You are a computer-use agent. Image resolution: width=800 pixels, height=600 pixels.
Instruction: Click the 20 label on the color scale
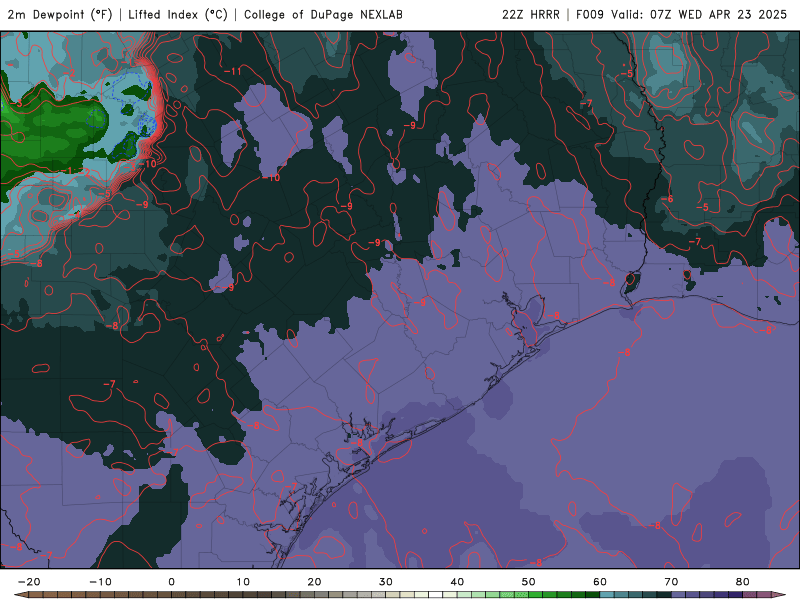(314, 582)
